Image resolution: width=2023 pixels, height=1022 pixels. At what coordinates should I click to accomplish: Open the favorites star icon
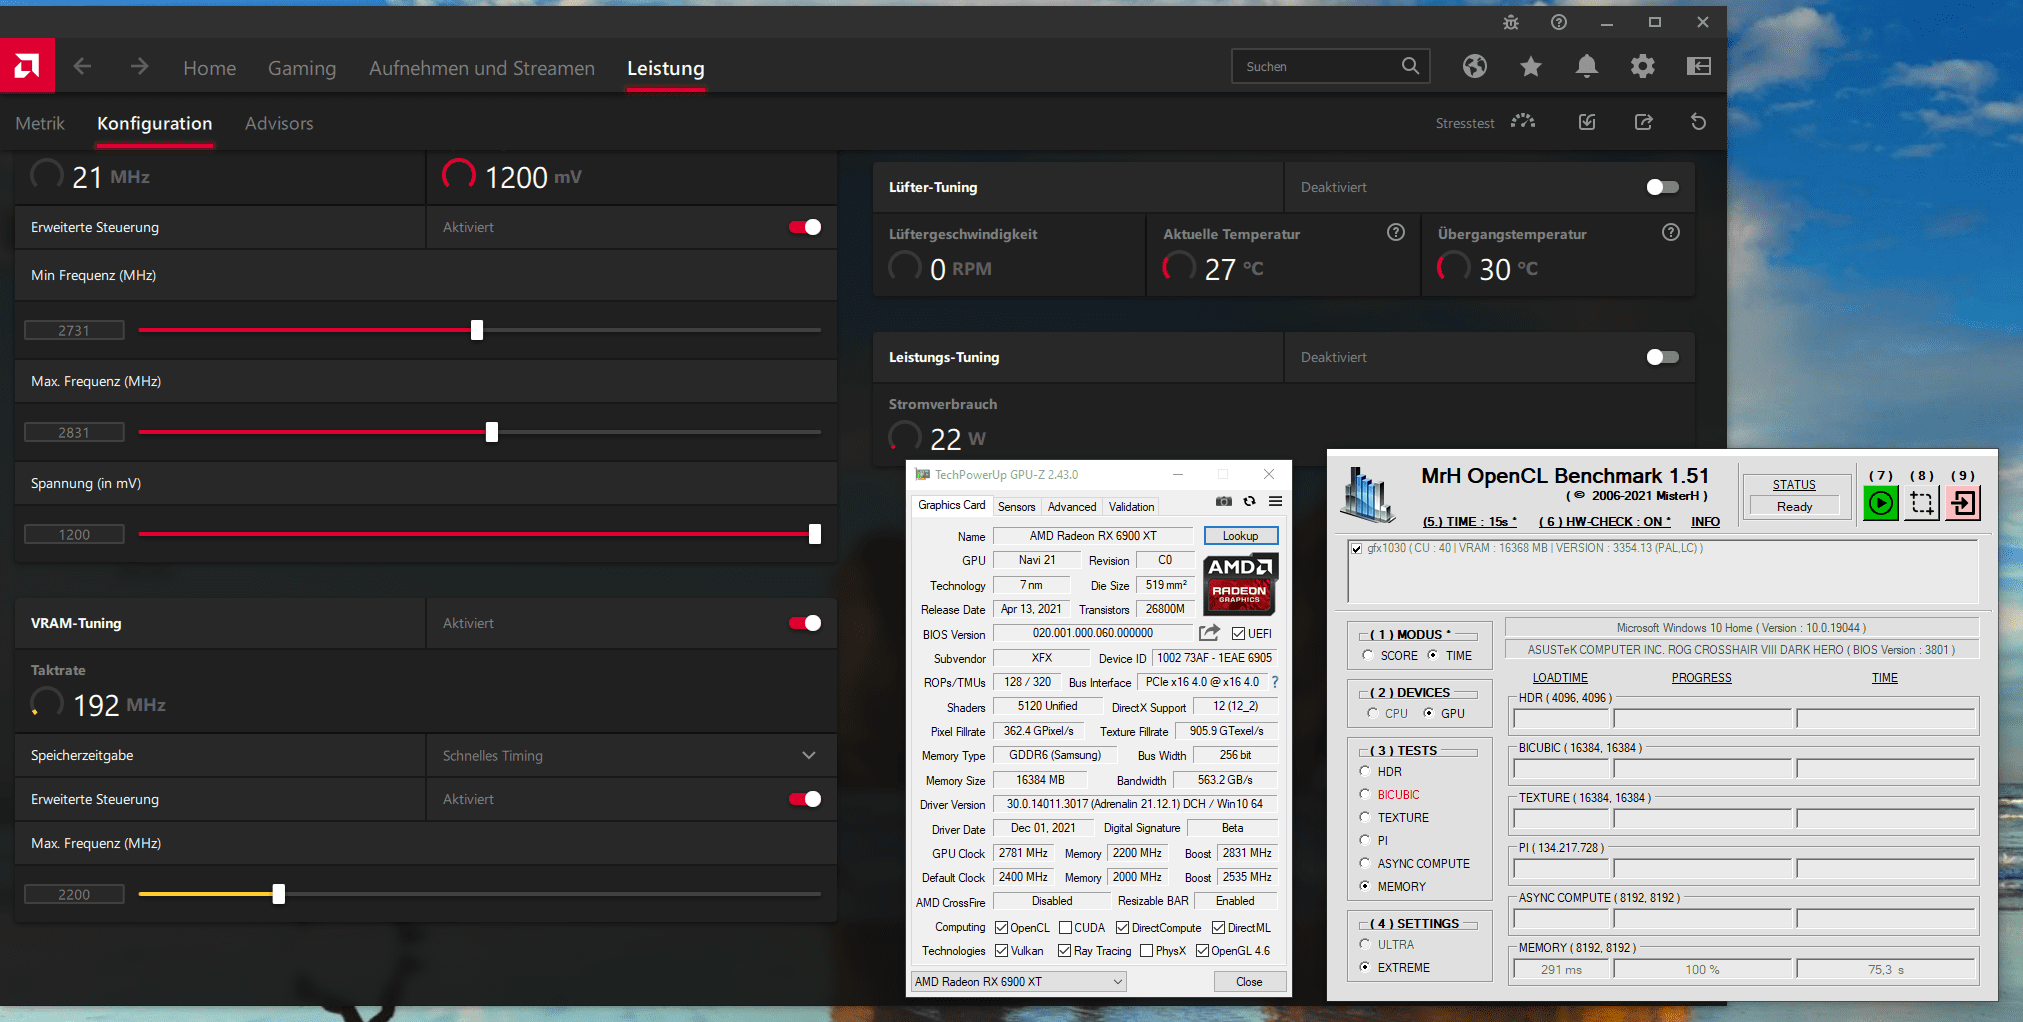point(1530,66)
